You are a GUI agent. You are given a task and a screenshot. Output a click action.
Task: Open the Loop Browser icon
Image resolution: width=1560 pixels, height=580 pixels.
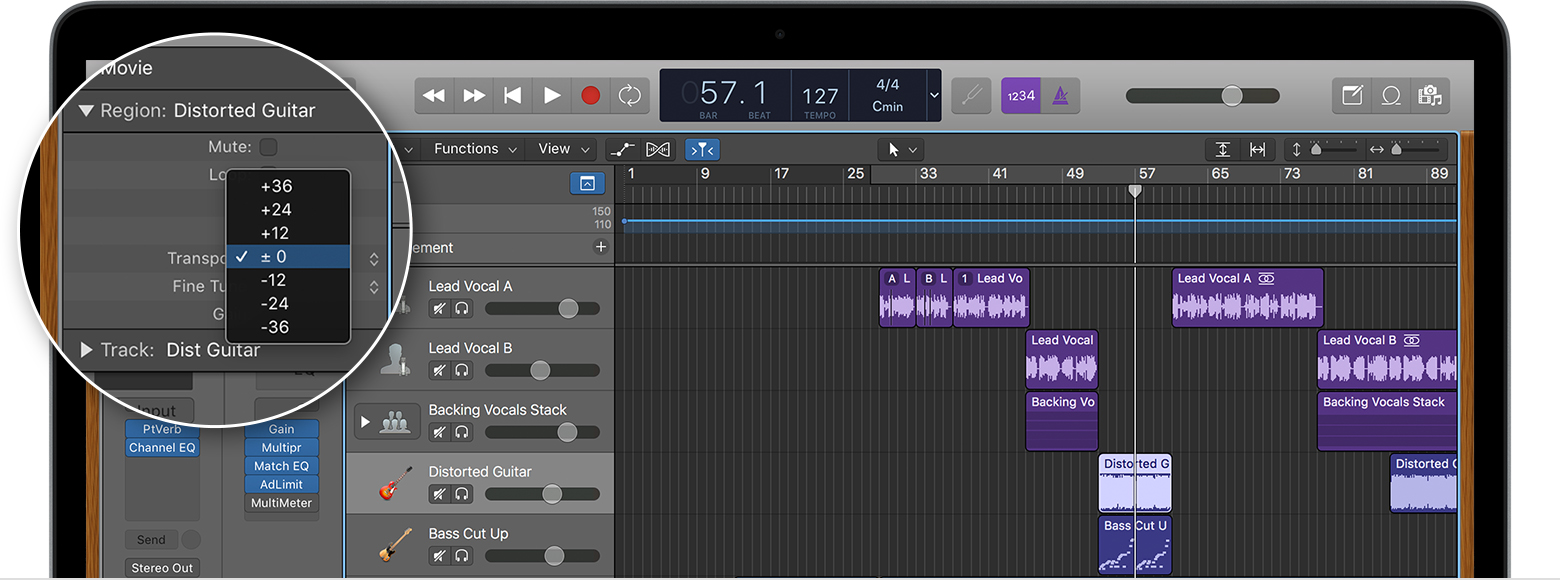pos(1391,96)
